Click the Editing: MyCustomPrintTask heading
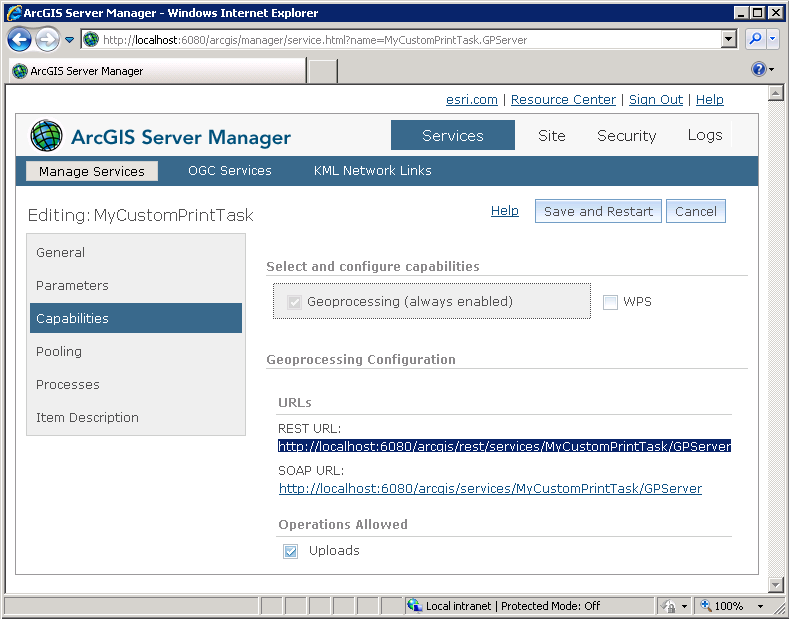 click(x=140, y=215)
